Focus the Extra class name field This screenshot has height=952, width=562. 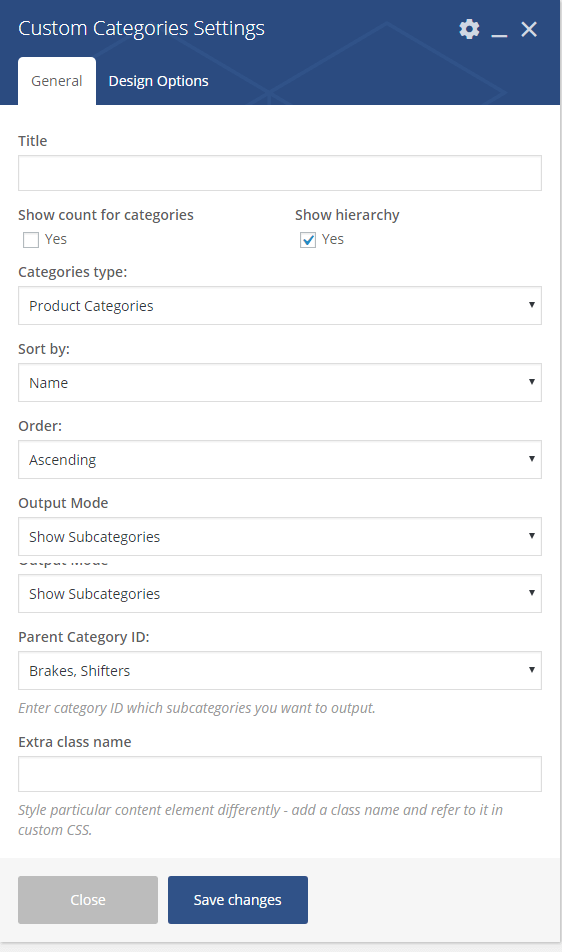pyautogui.click(x=280, y=774)
